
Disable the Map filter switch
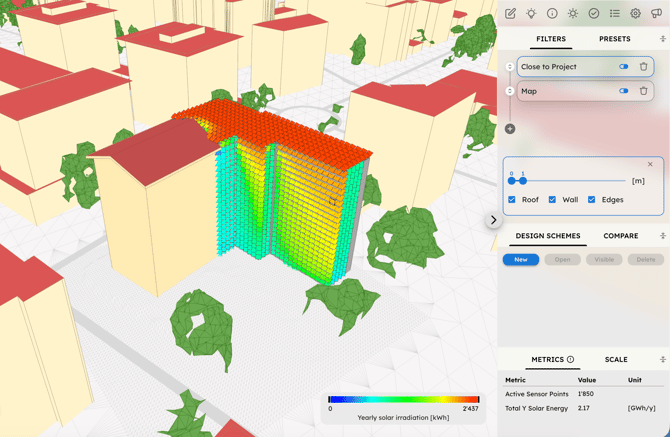(x=623, y=91)
